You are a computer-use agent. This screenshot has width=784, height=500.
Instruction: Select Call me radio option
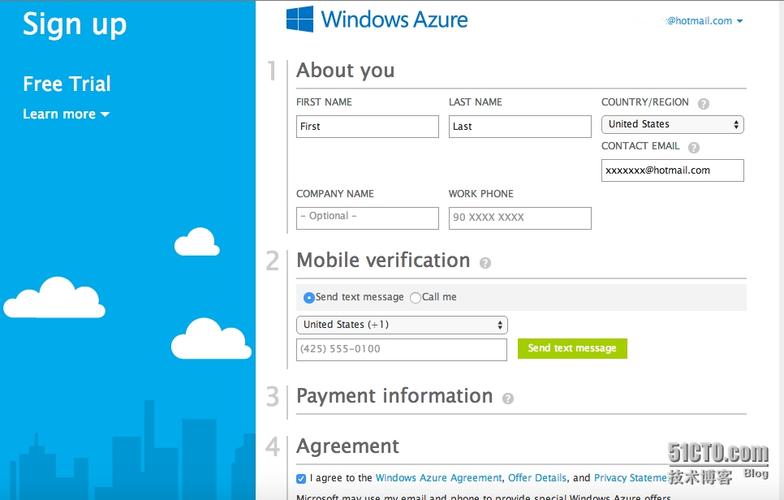coord(415,298)
